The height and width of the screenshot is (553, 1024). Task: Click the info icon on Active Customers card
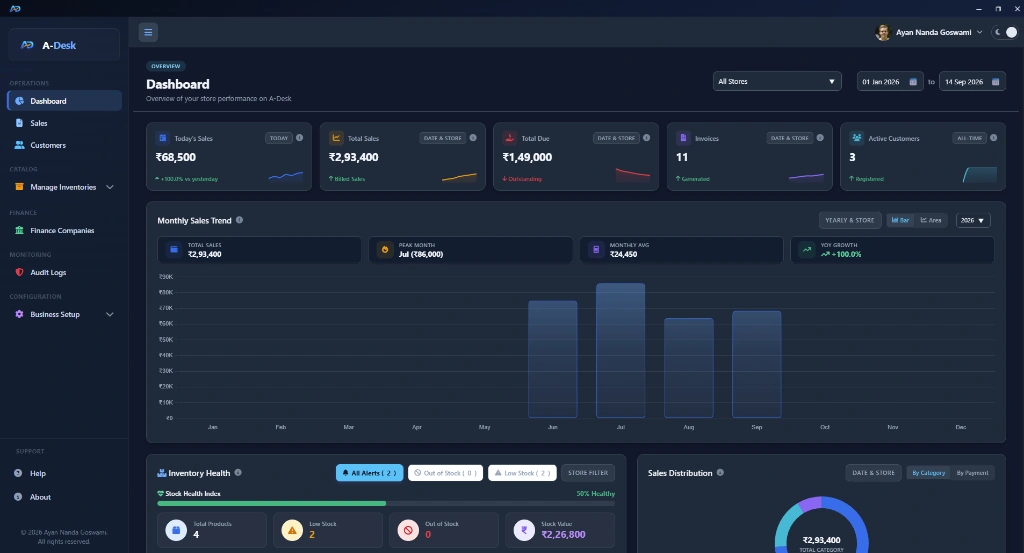[x=993, y=138]
